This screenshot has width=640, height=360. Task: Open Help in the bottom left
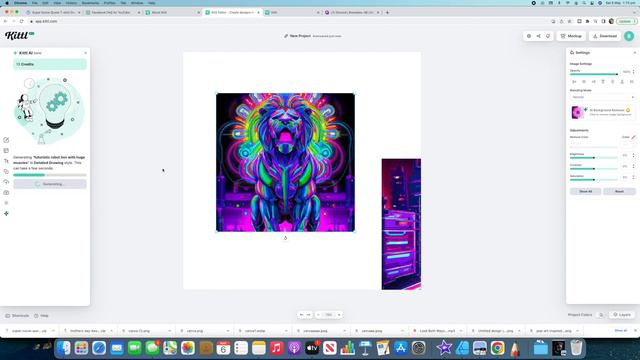coord(41,316)
